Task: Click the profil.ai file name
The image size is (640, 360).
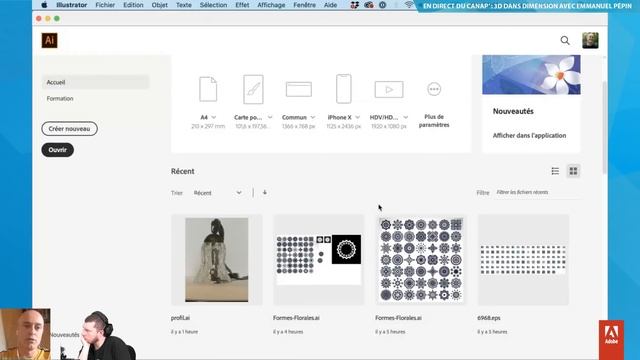Action: (x=180, y=318)
